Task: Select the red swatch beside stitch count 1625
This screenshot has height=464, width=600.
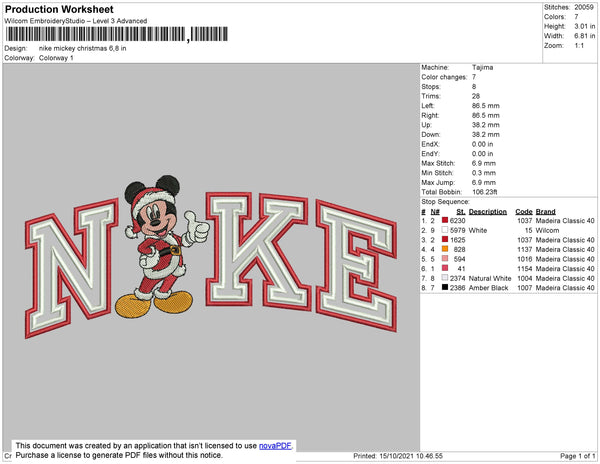Action: click(445, 239)
